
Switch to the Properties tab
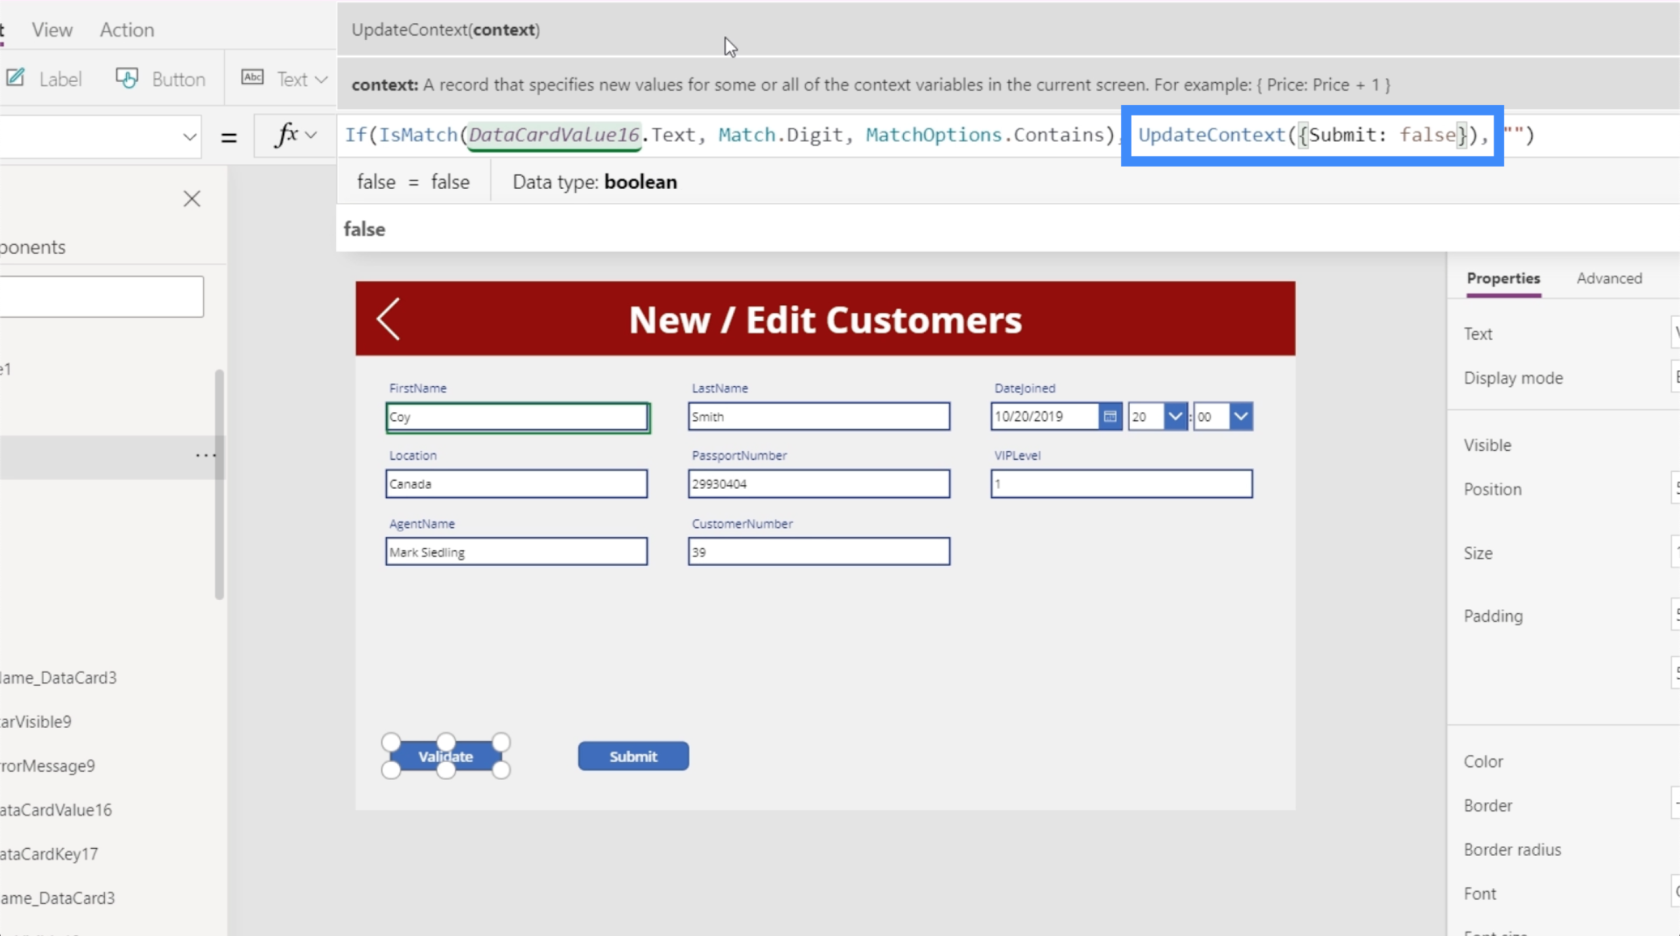point(1503,279)
